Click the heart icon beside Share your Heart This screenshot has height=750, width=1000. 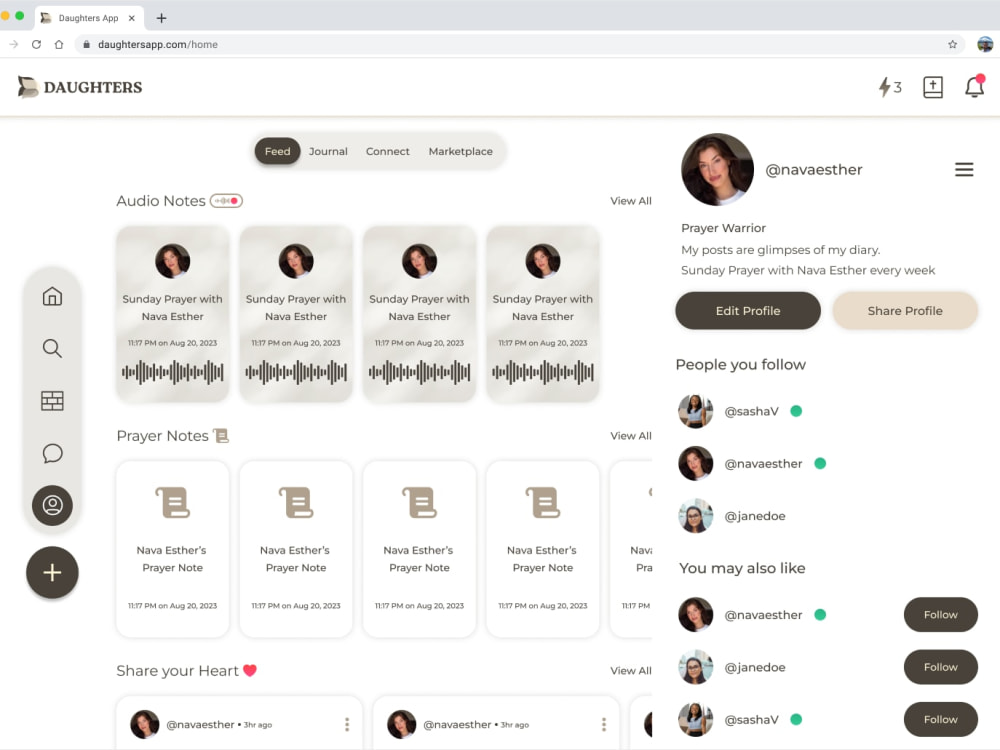coord(250,670)
